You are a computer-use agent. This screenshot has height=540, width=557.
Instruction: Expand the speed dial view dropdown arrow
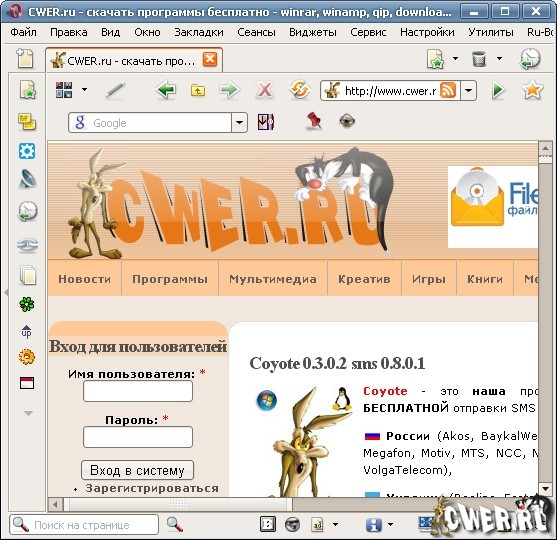[x=85, y=90]
